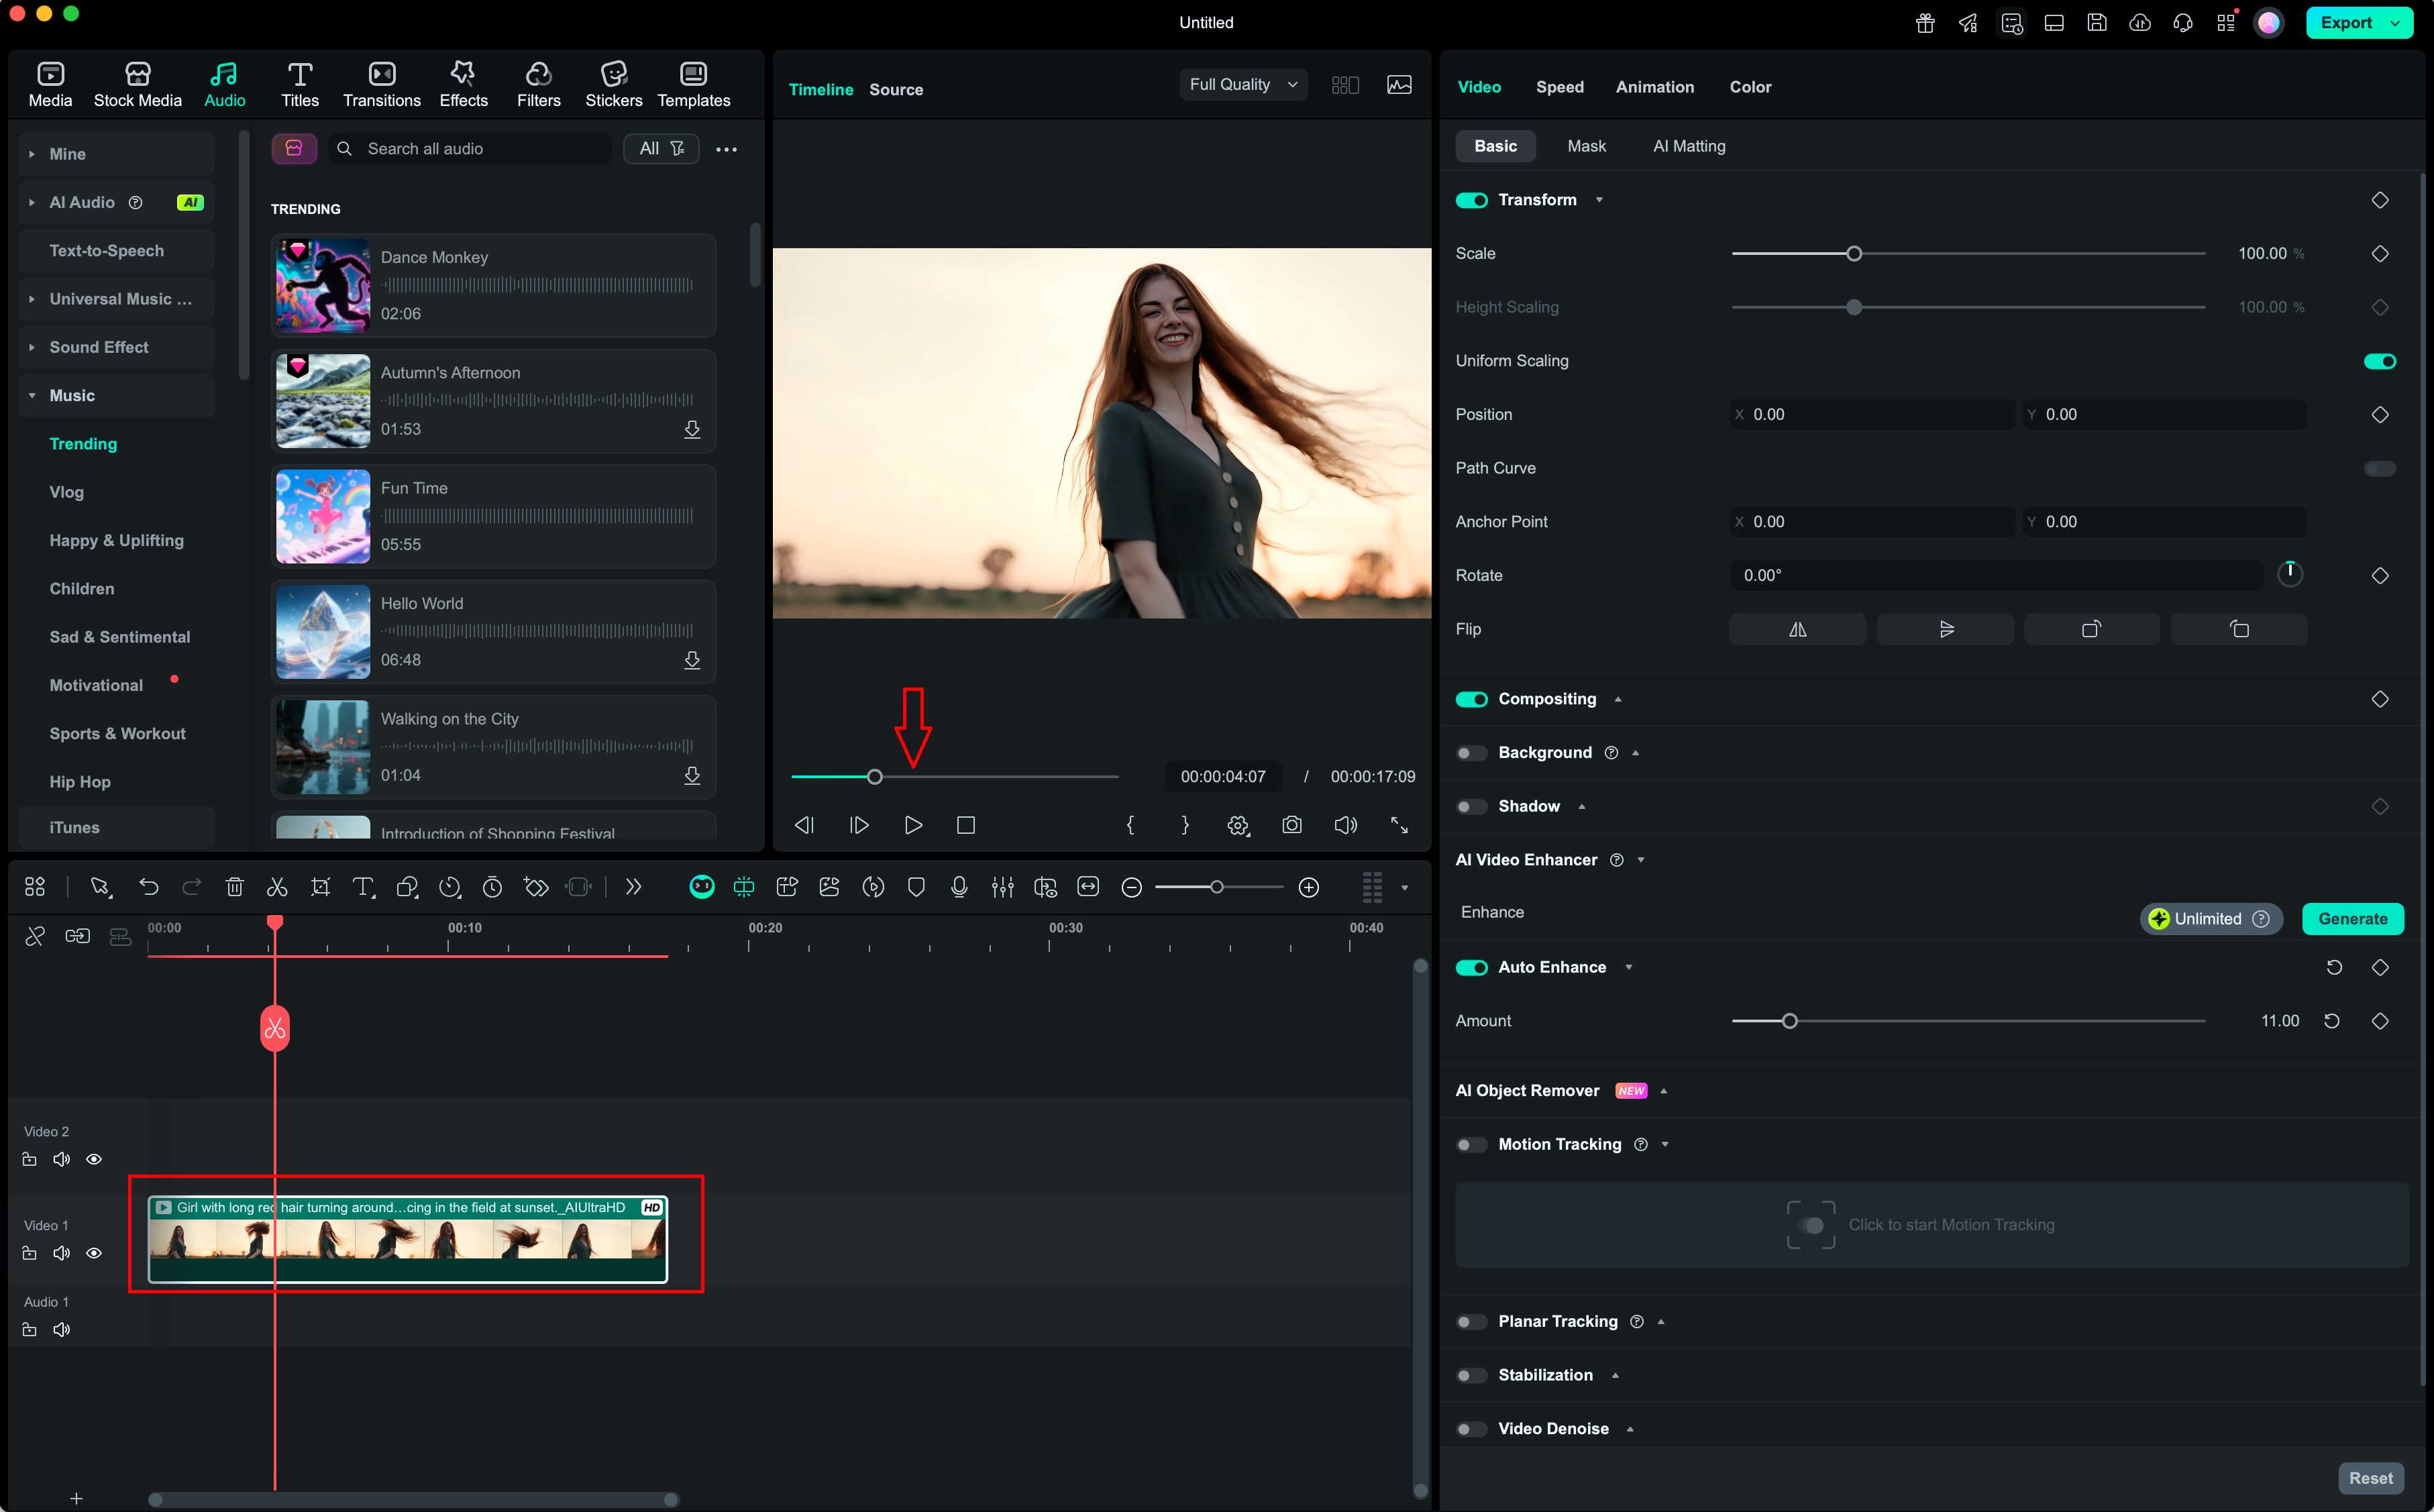Image resolution: width=2434 pixels, height=1512 pixels.
Task: Switch to the Speed tab
Action: (1560, 87)
